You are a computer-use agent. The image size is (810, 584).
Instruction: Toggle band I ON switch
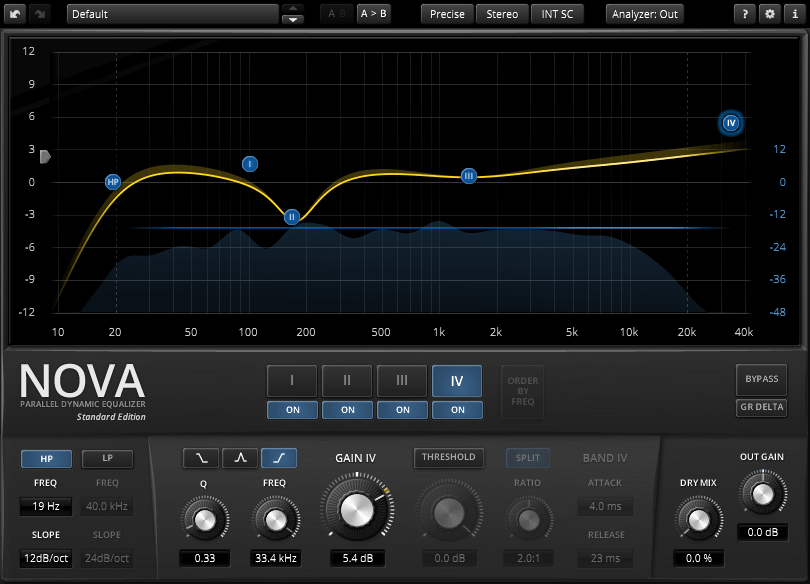pos(292,410)
